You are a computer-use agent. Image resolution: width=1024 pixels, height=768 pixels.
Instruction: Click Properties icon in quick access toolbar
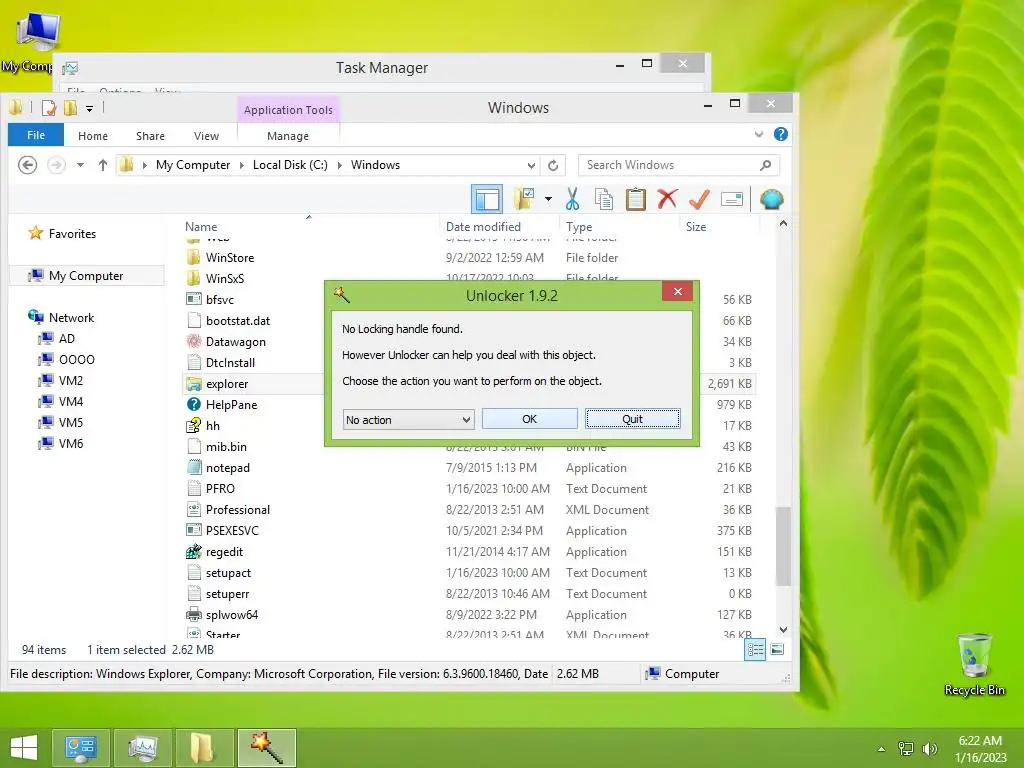pyautogui.click(x=49, y=108)
